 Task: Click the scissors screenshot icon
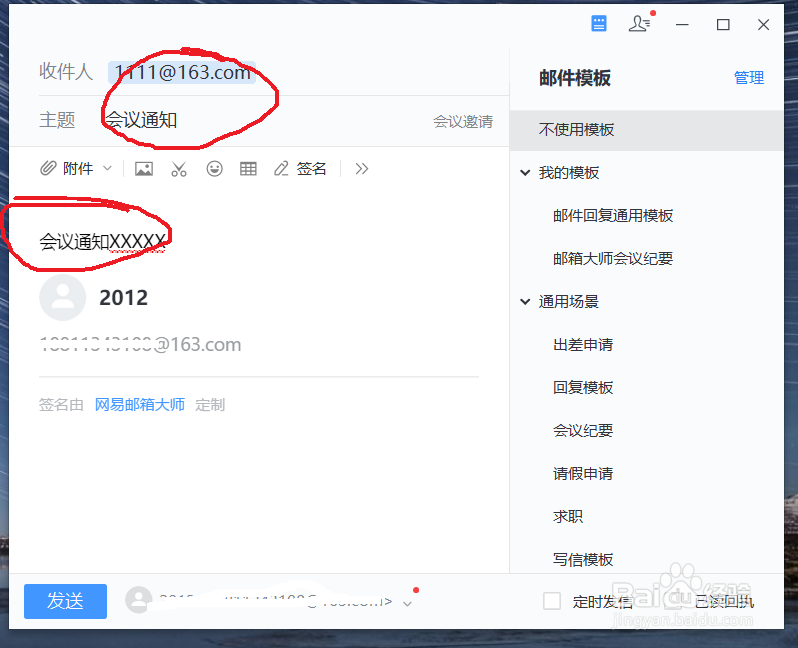coord(179,168)
